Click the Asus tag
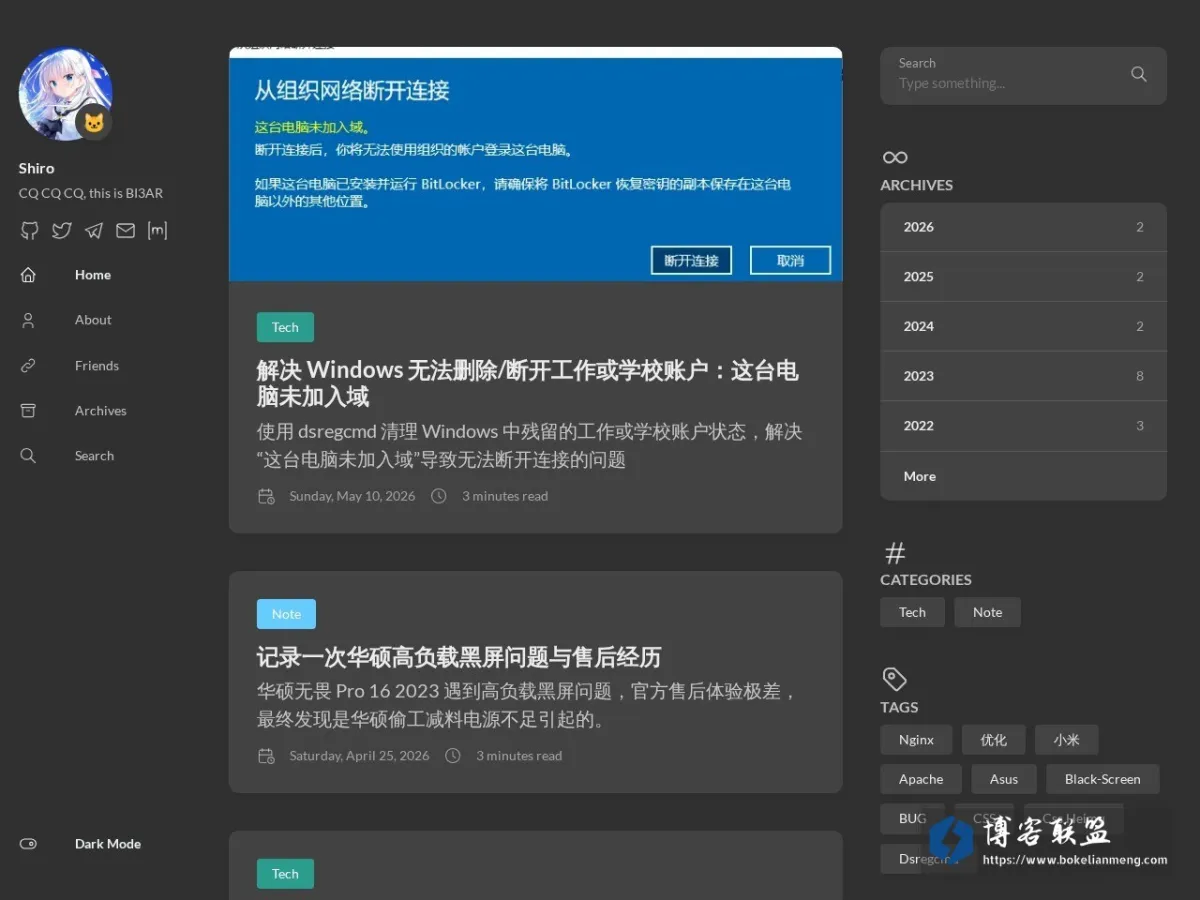 click(x=1004, y=779)
